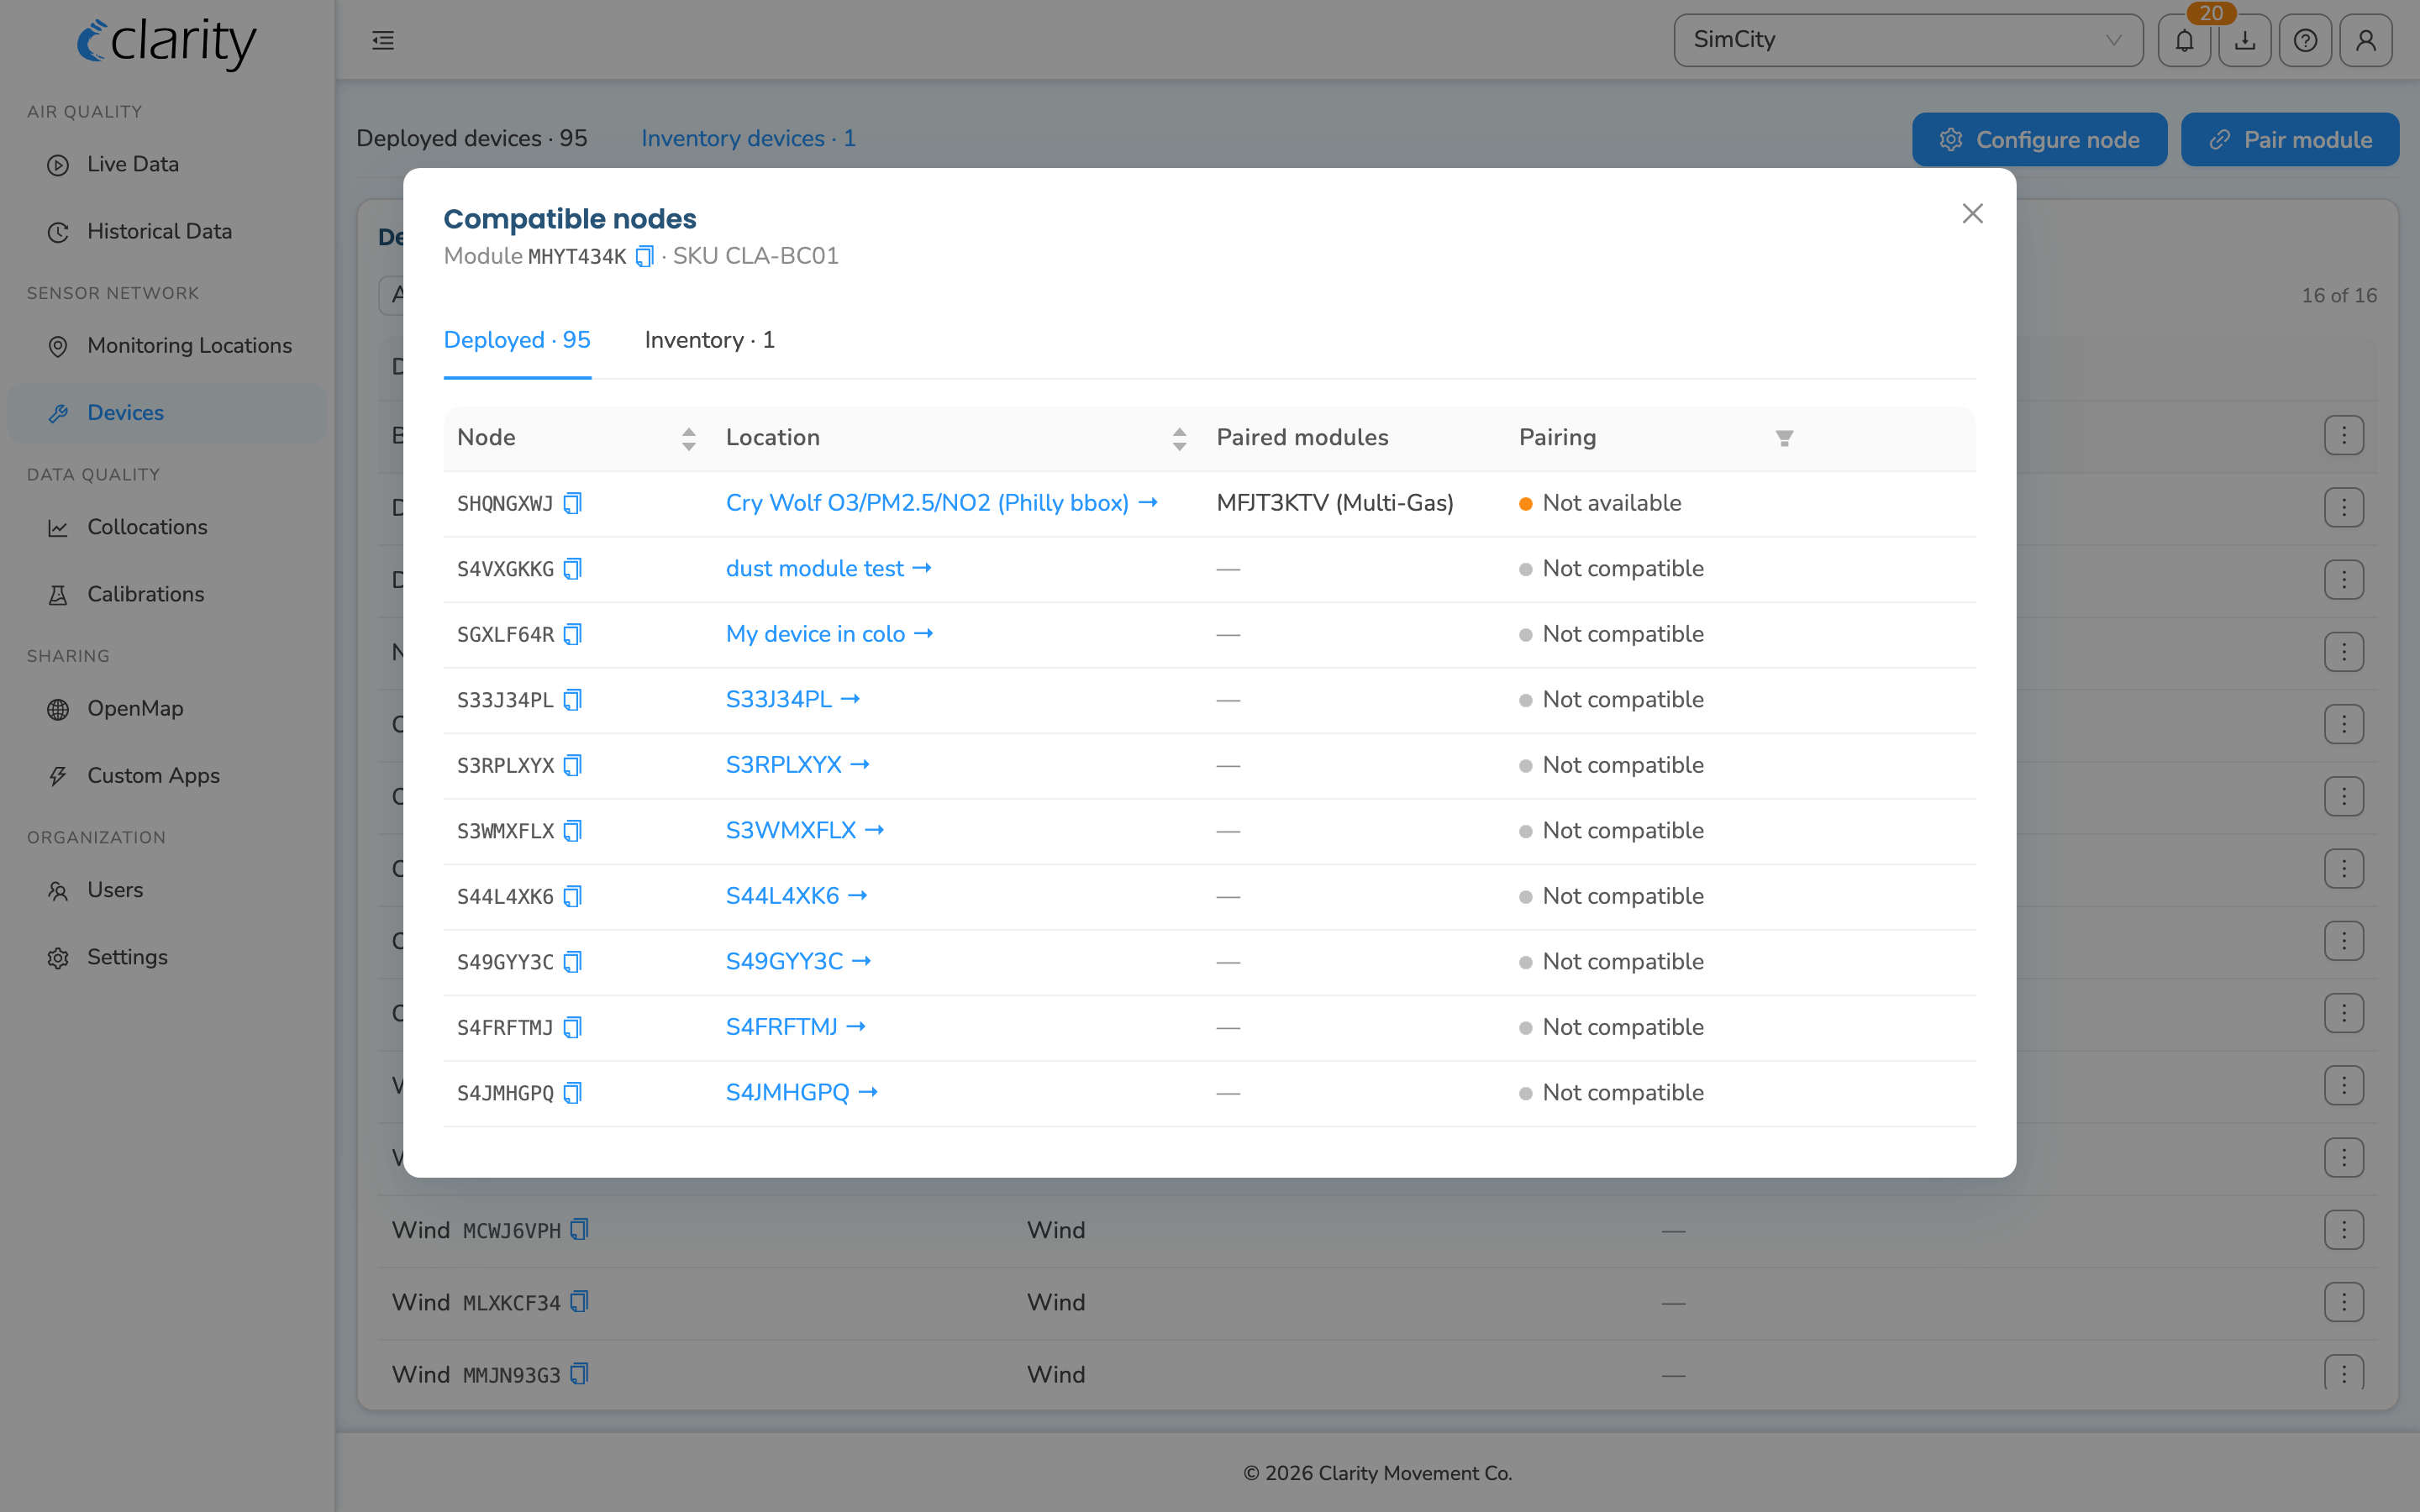2420x1512 pixels.
Task: Open Monitoring Locations in sidebar
Action: coord(167,345)
